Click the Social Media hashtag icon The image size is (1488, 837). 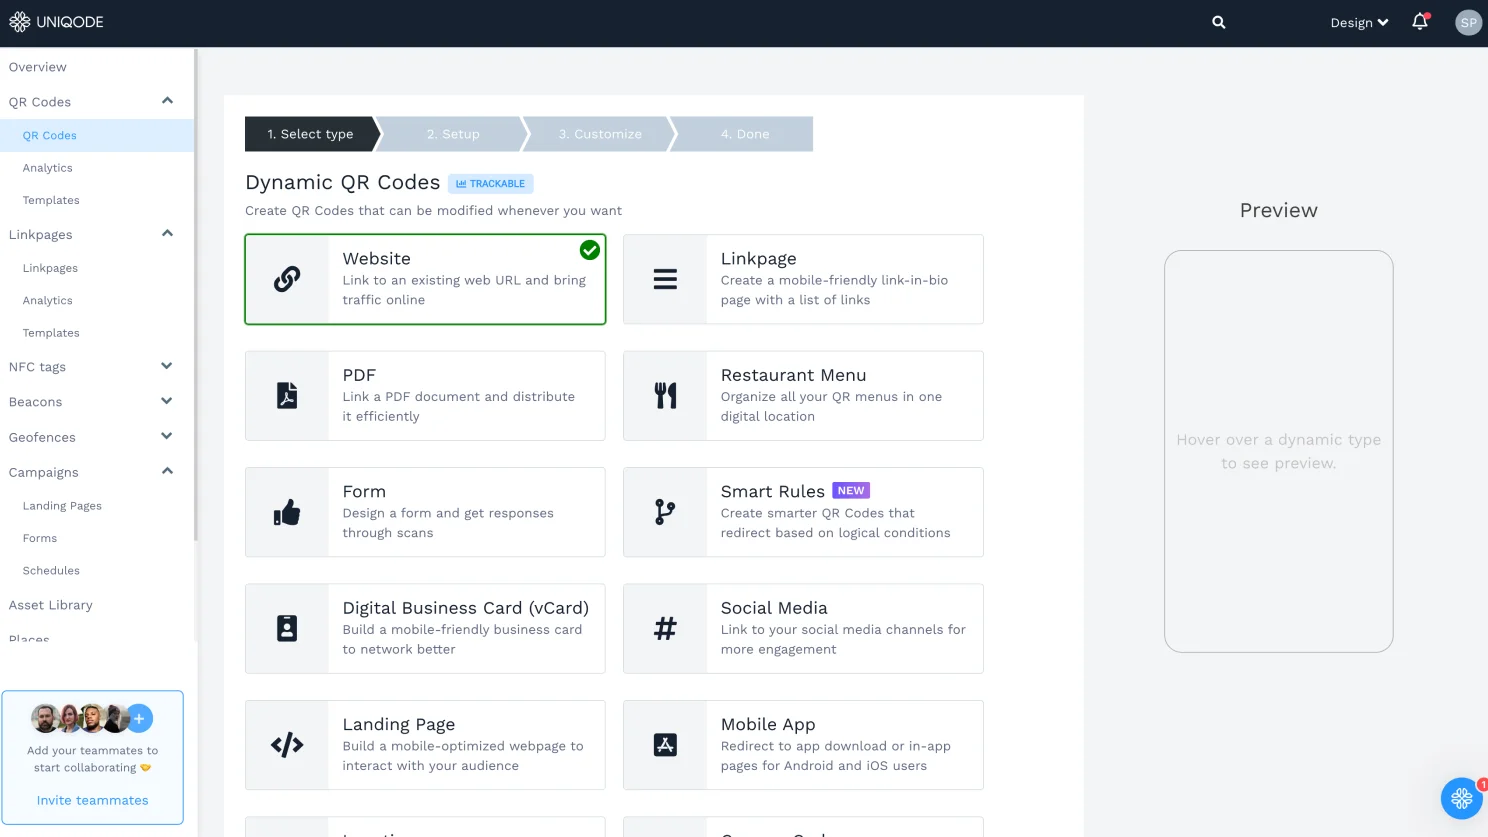[665, 628]
